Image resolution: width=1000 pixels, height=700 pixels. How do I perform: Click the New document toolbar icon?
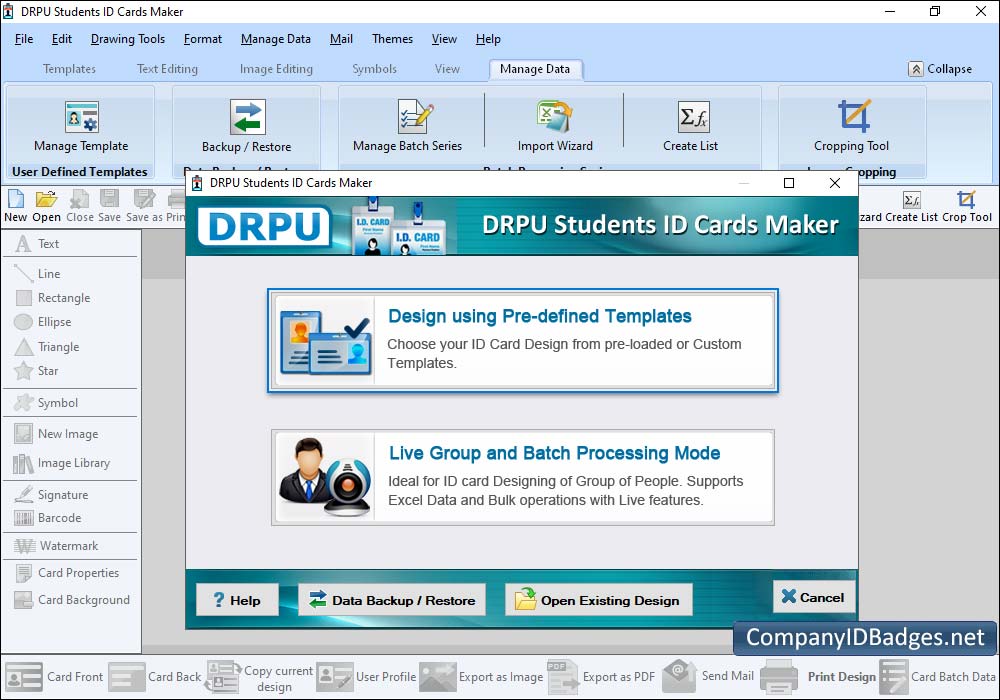(15, 206)
